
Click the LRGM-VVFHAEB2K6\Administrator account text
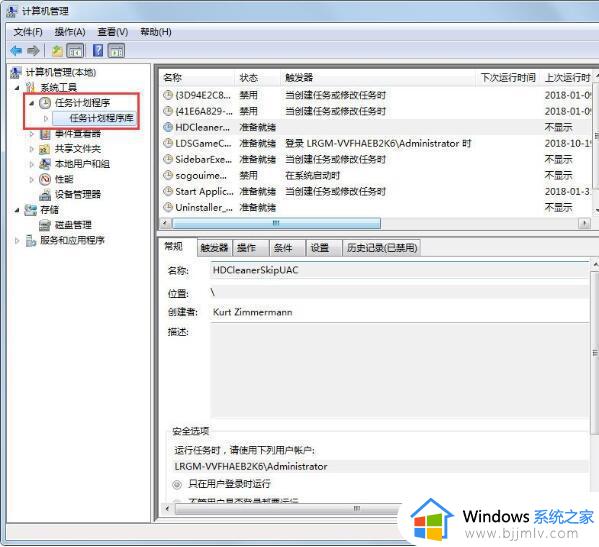click(251, 466)
